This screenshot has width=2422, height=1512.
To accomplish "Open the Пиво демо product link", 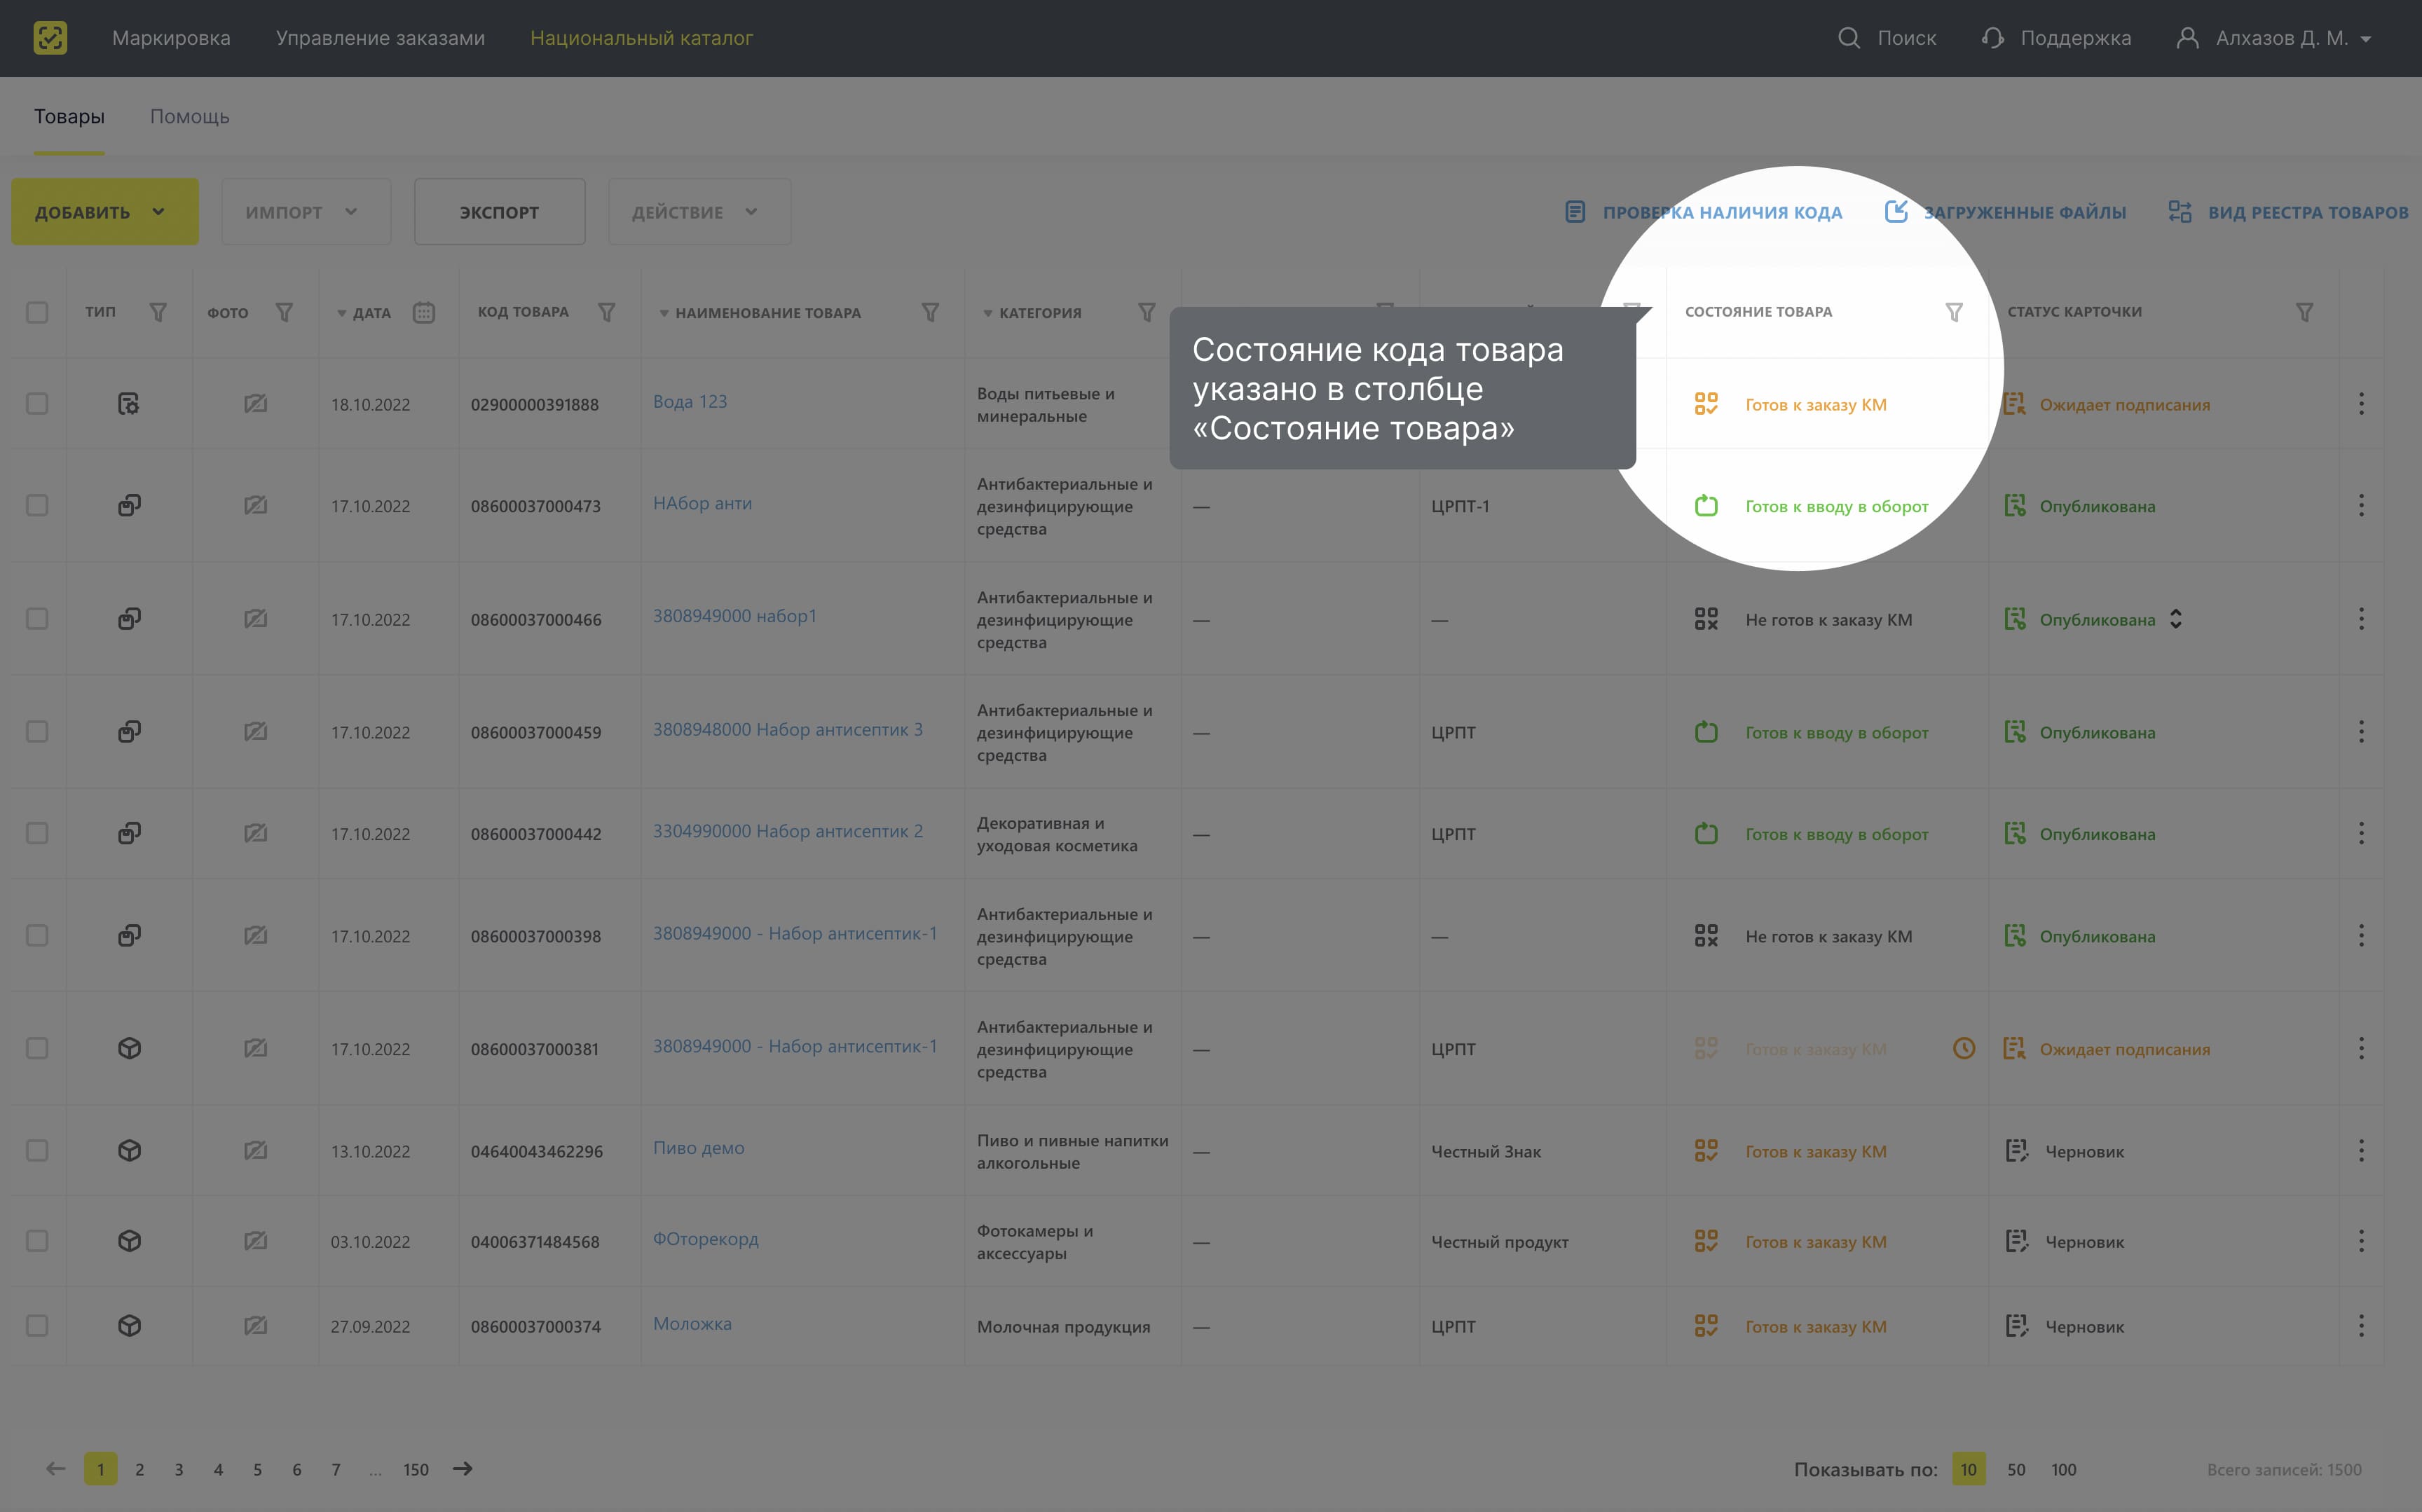I will tap(699, 1148).
